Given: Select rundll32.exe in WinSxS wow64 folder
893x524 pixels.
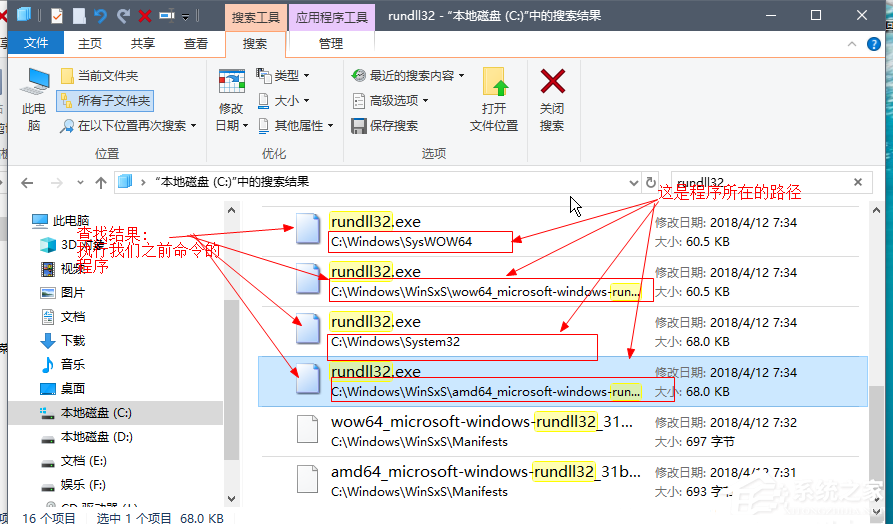Looking at the screenshot, I should coord(563,281).
